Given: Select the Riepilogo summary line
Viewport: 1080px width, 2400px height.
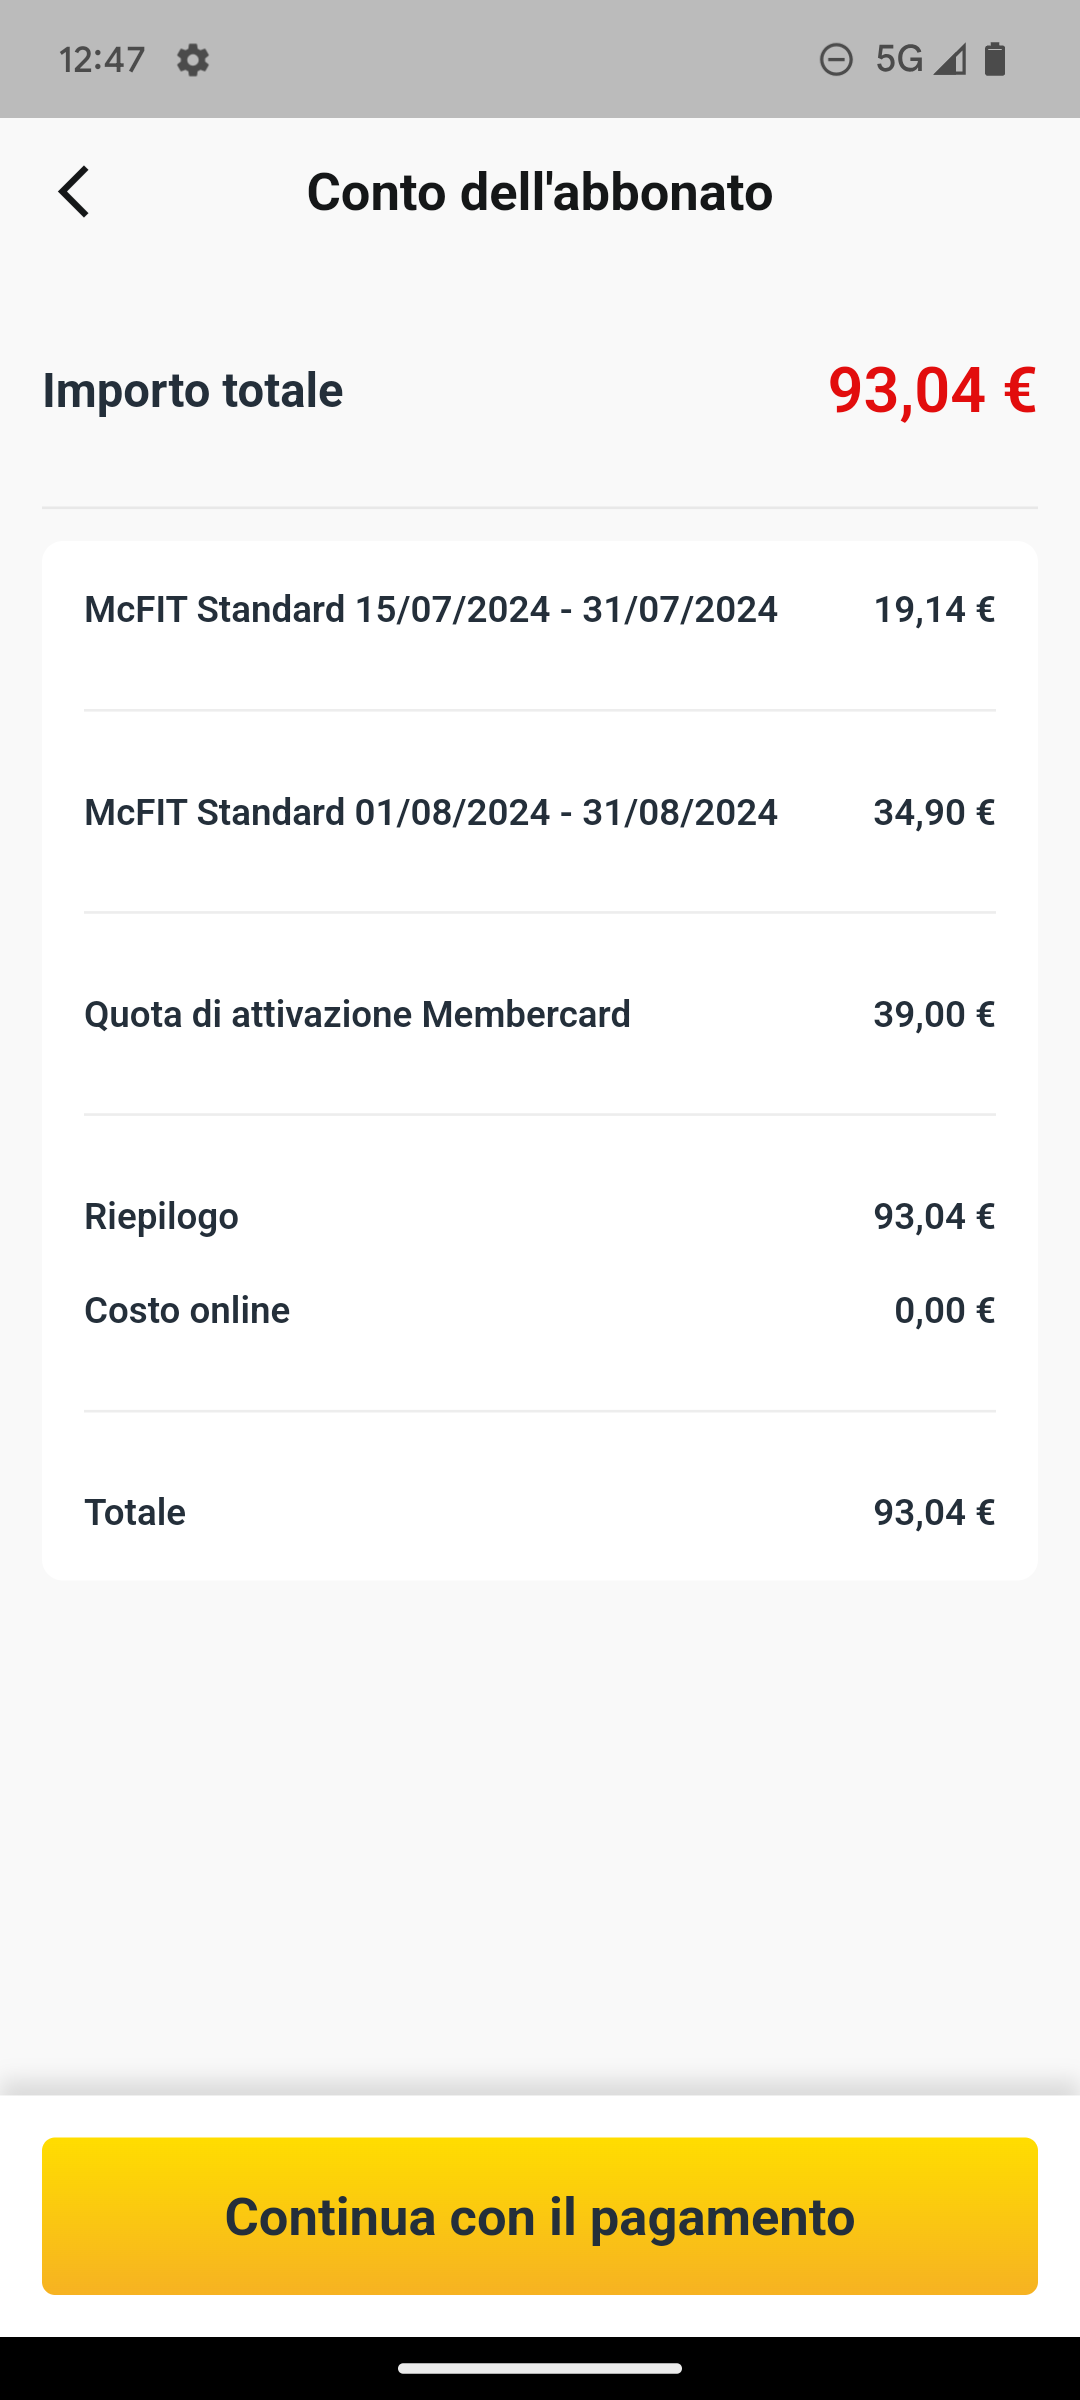Looking at the screenshot, I should (540, 1216).
